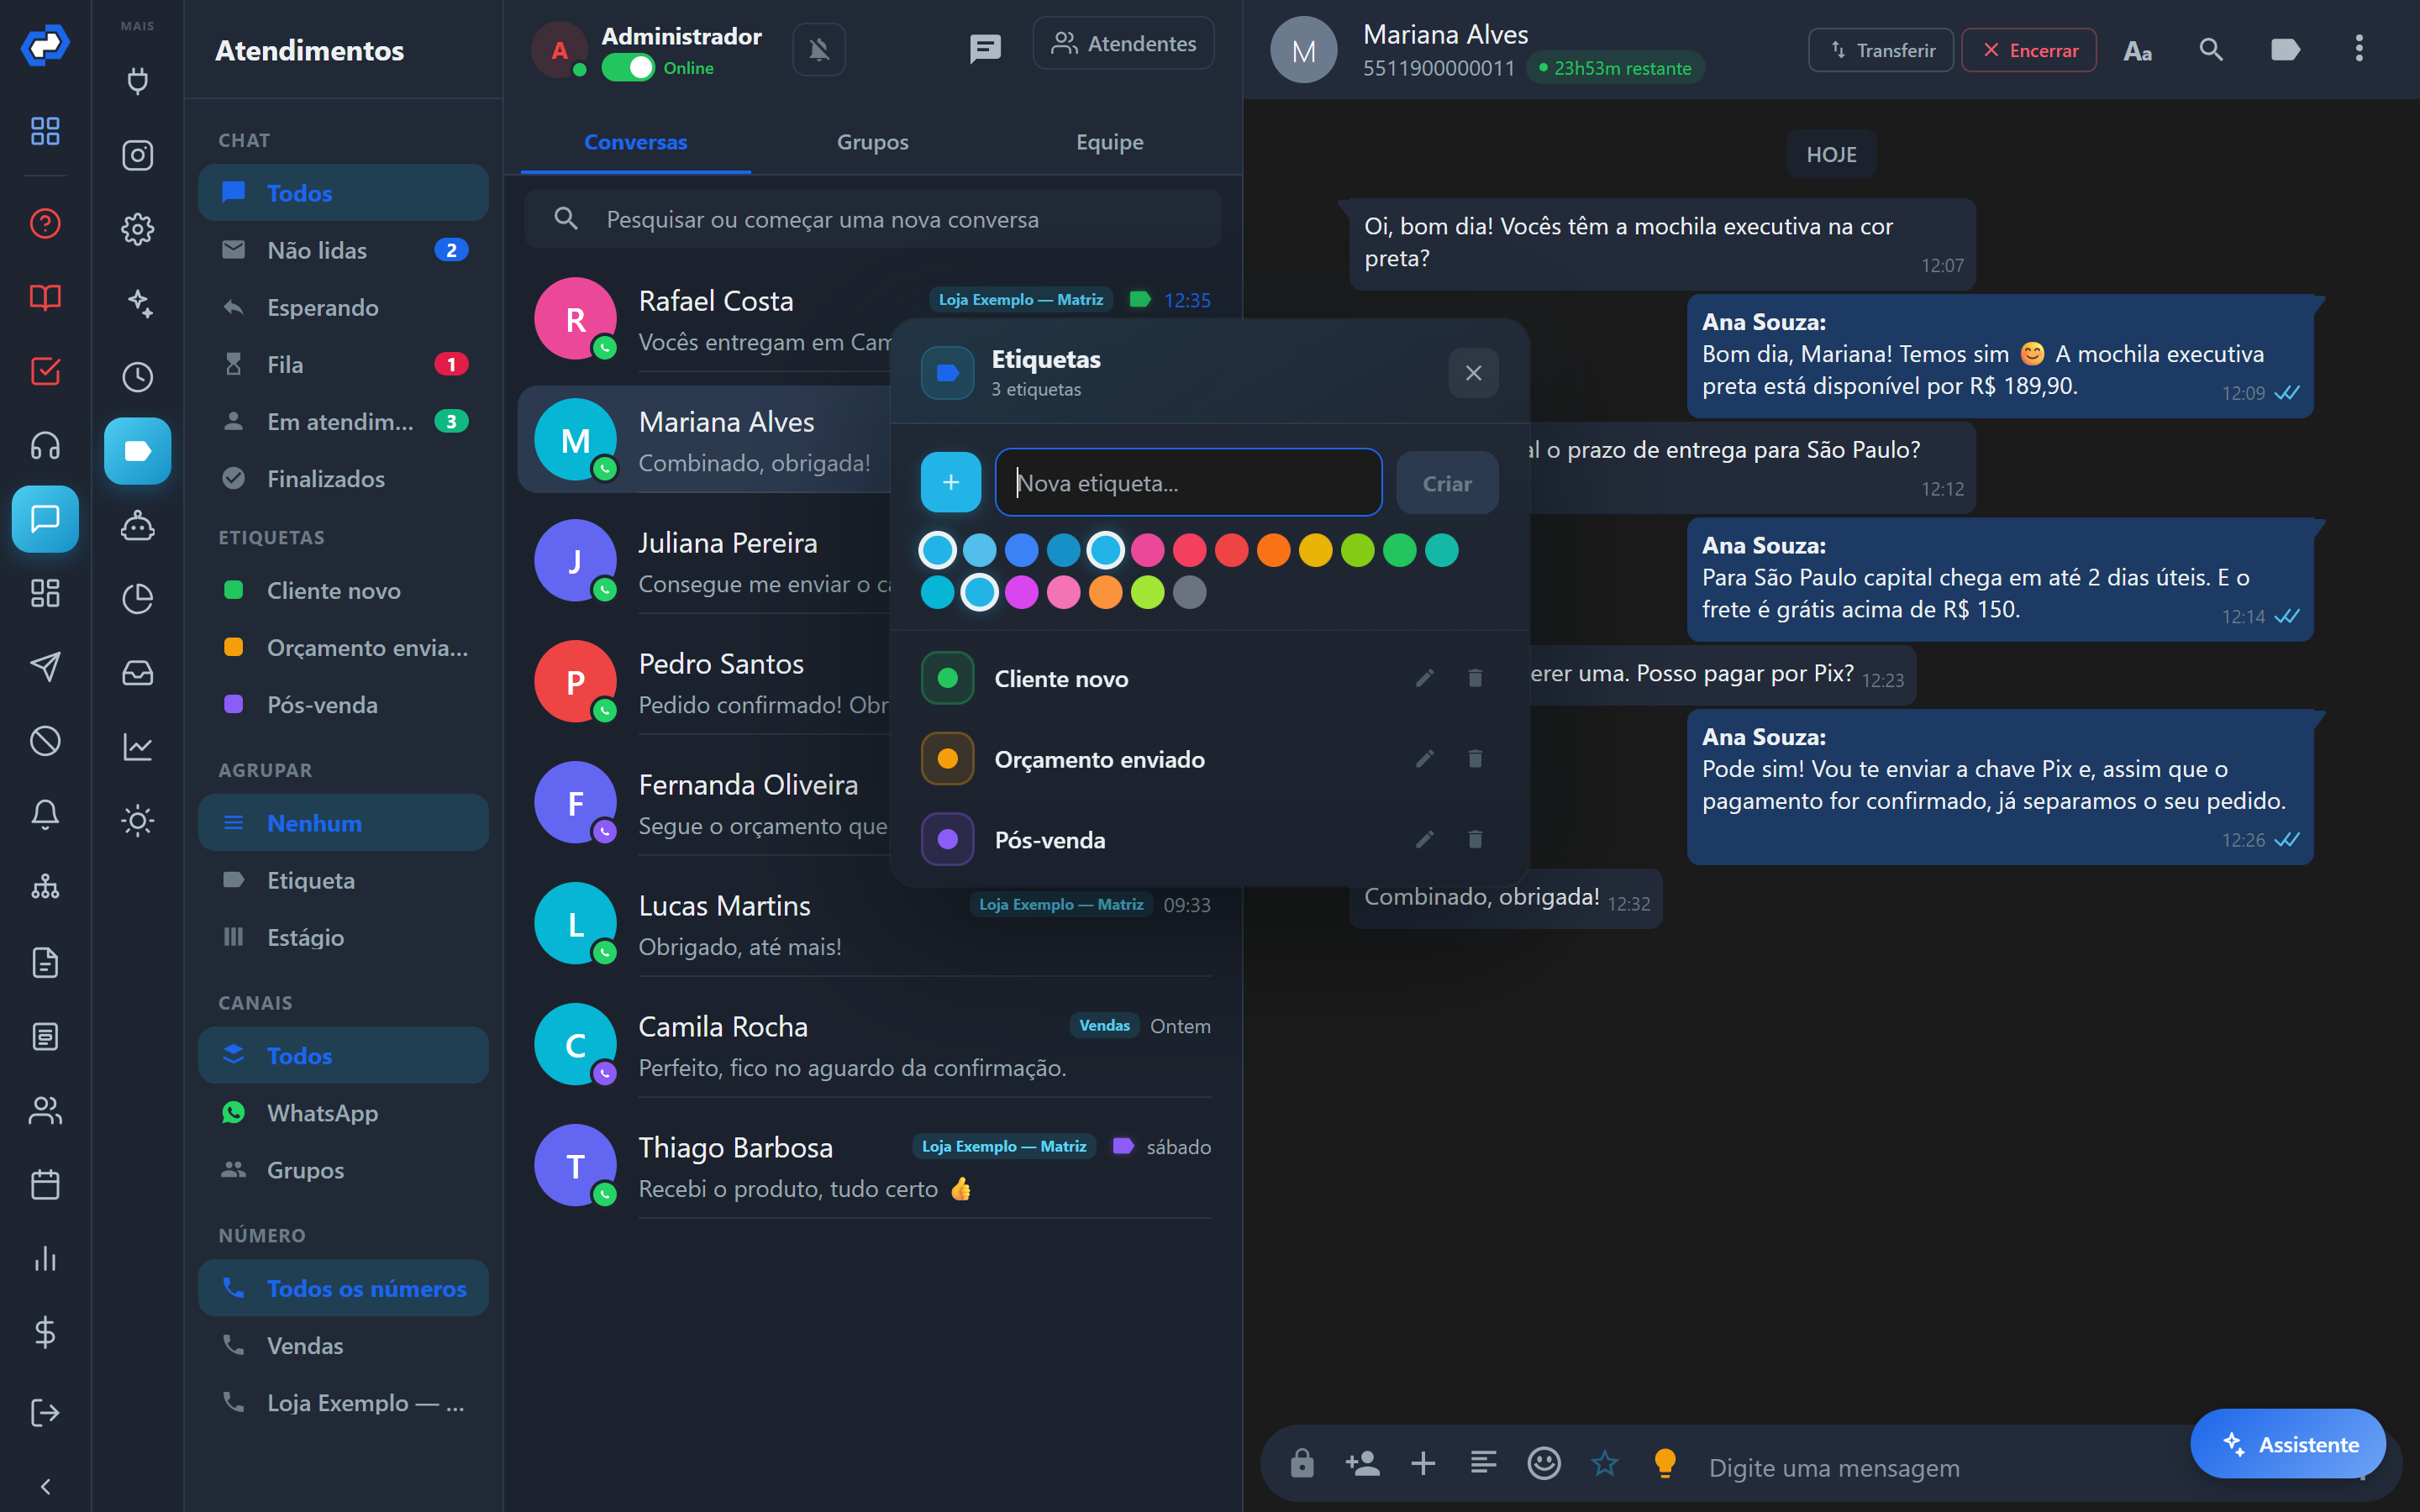The height and width of the screenshot is (1512, 2420).
Task: Pick the orange color swatch
Action: [x=1273, y=550]
